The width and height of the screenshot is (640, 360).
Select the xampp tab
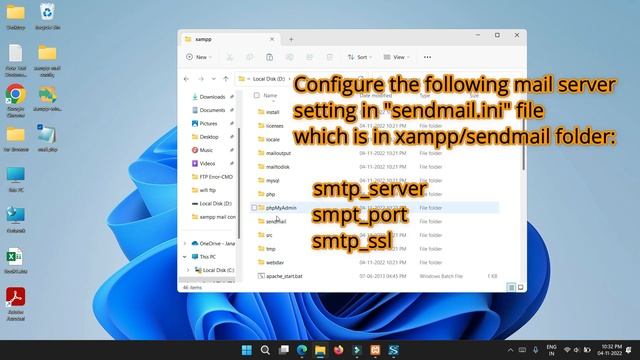click(231, 39)
